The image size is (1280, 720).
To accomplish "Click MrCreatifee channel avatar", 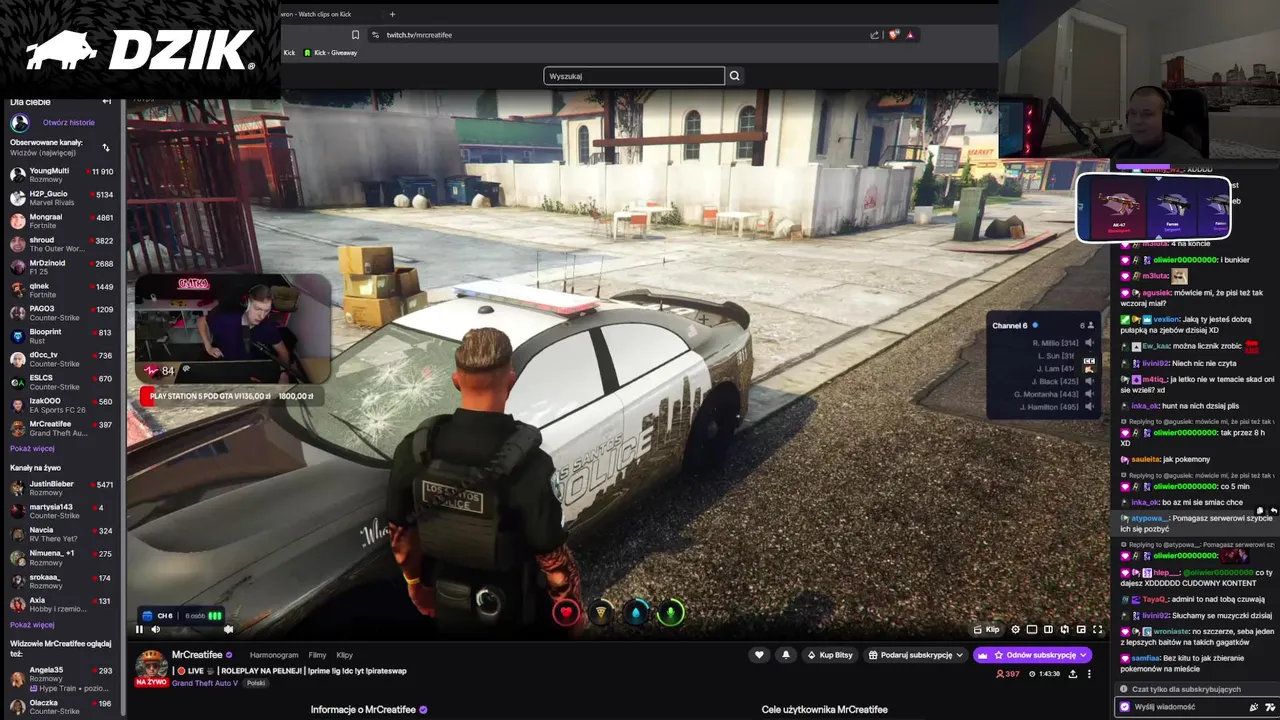I will click(x=151, y=664).
